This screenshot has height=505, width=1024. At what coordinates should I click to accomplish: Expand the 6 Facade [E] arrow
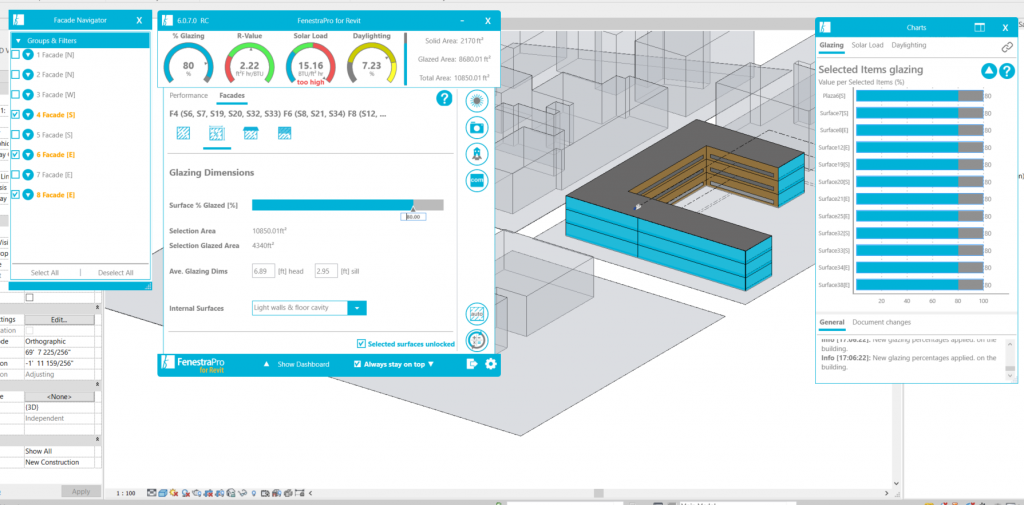point(28,154)
